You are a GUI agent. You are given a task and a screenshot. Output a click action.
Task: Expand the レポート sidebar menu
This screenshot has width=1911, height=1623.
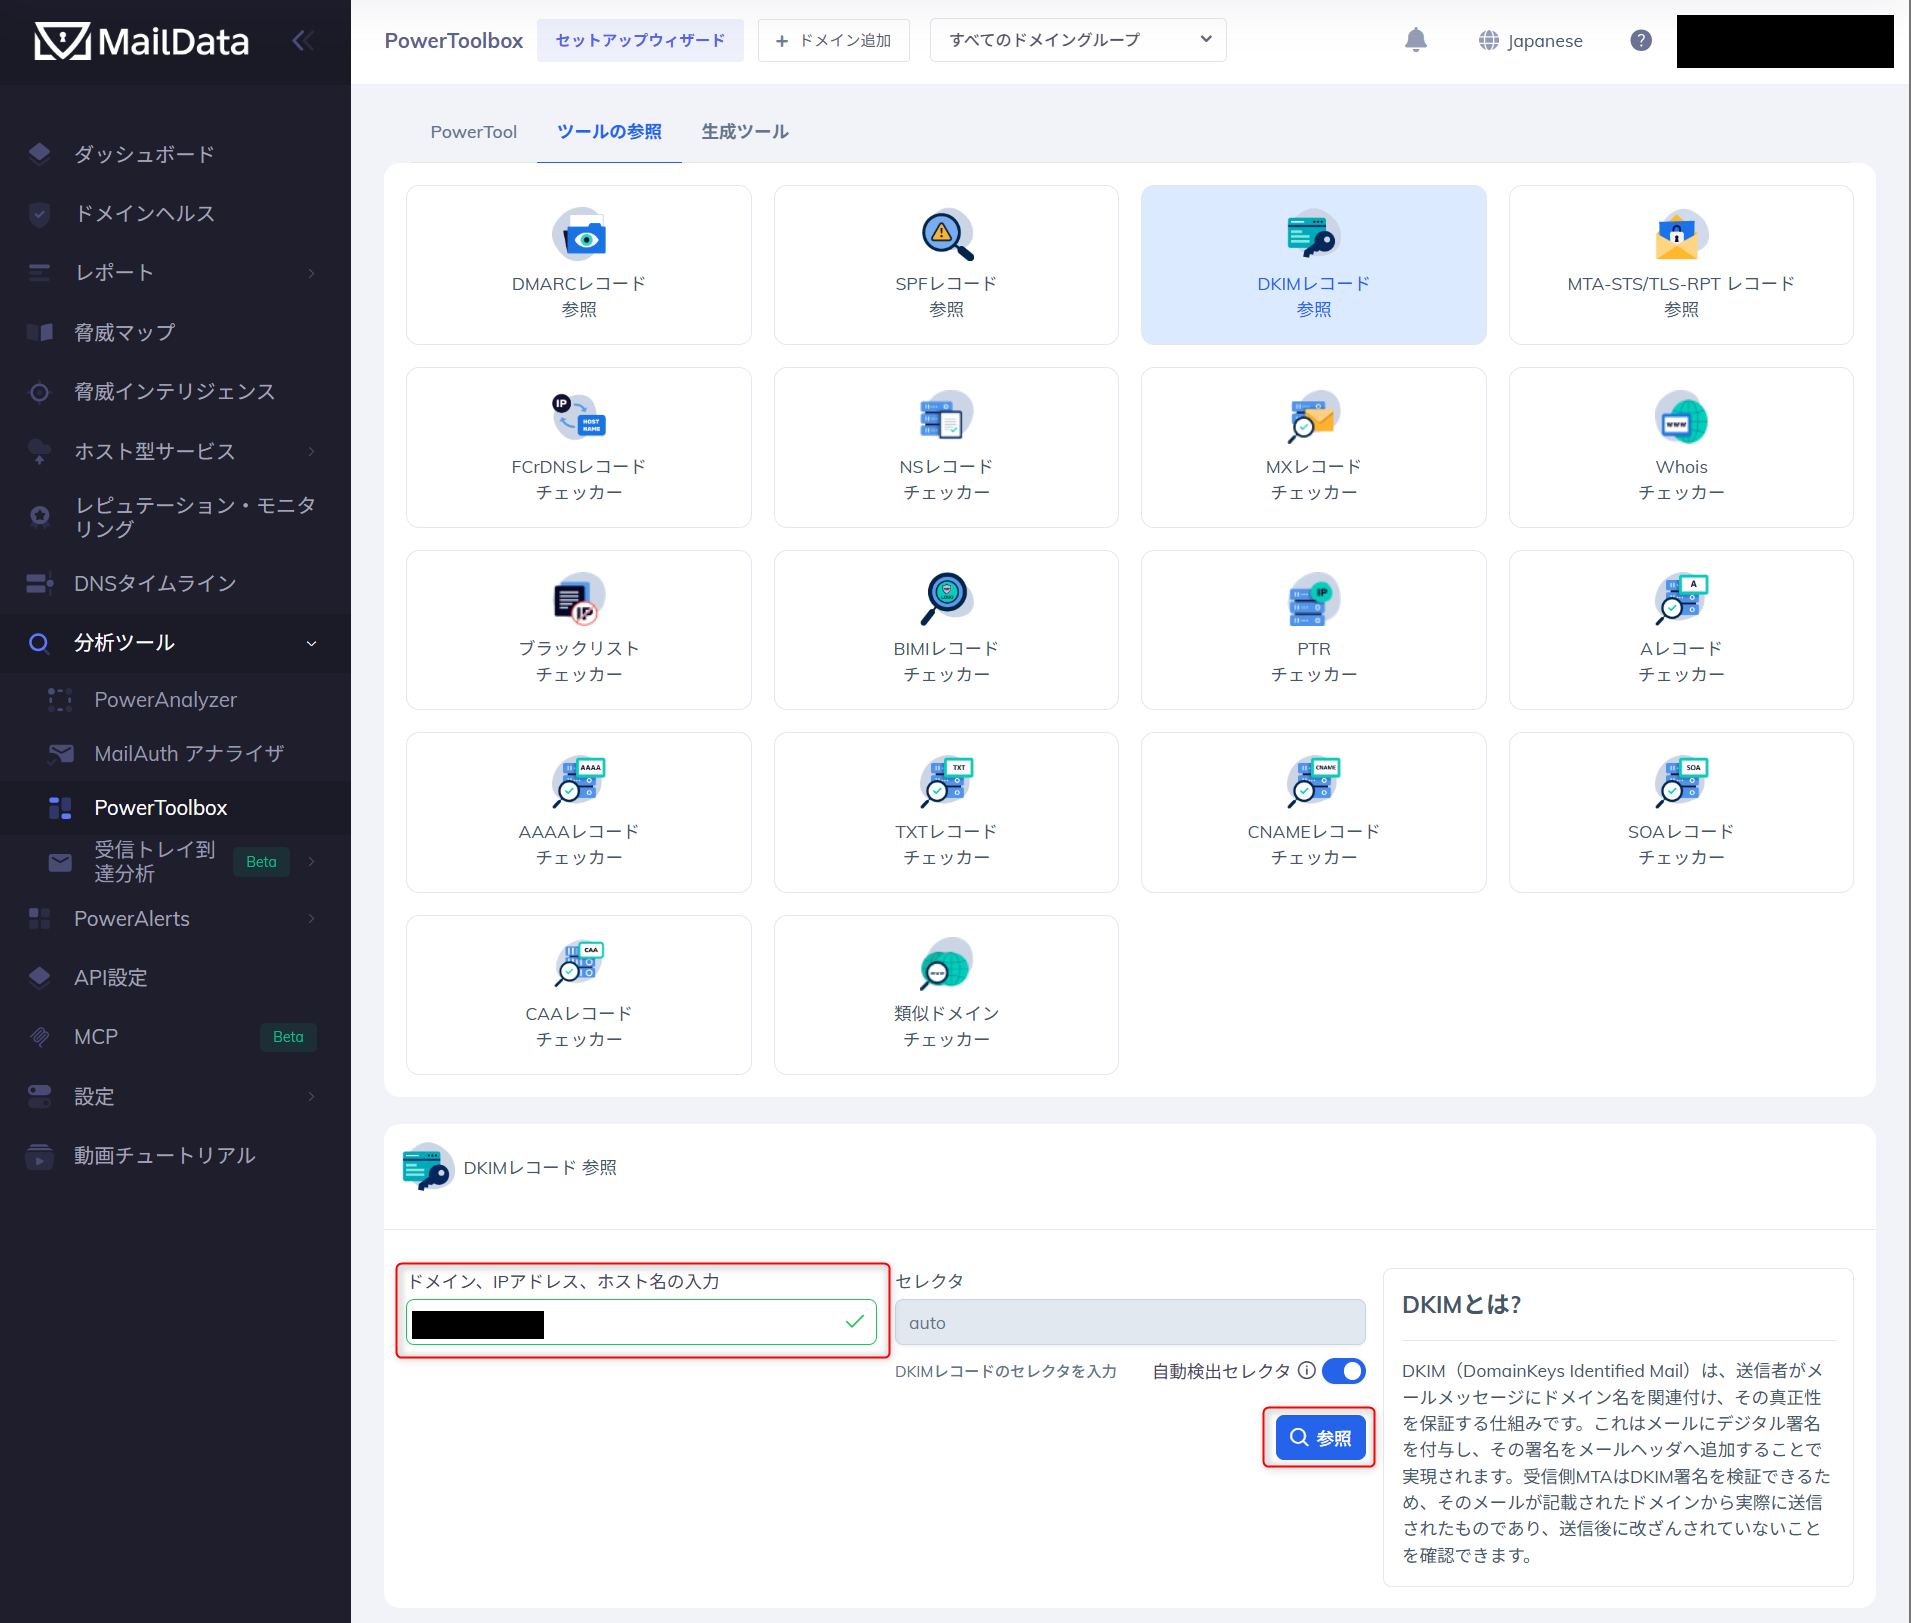(x=175, y=272)
